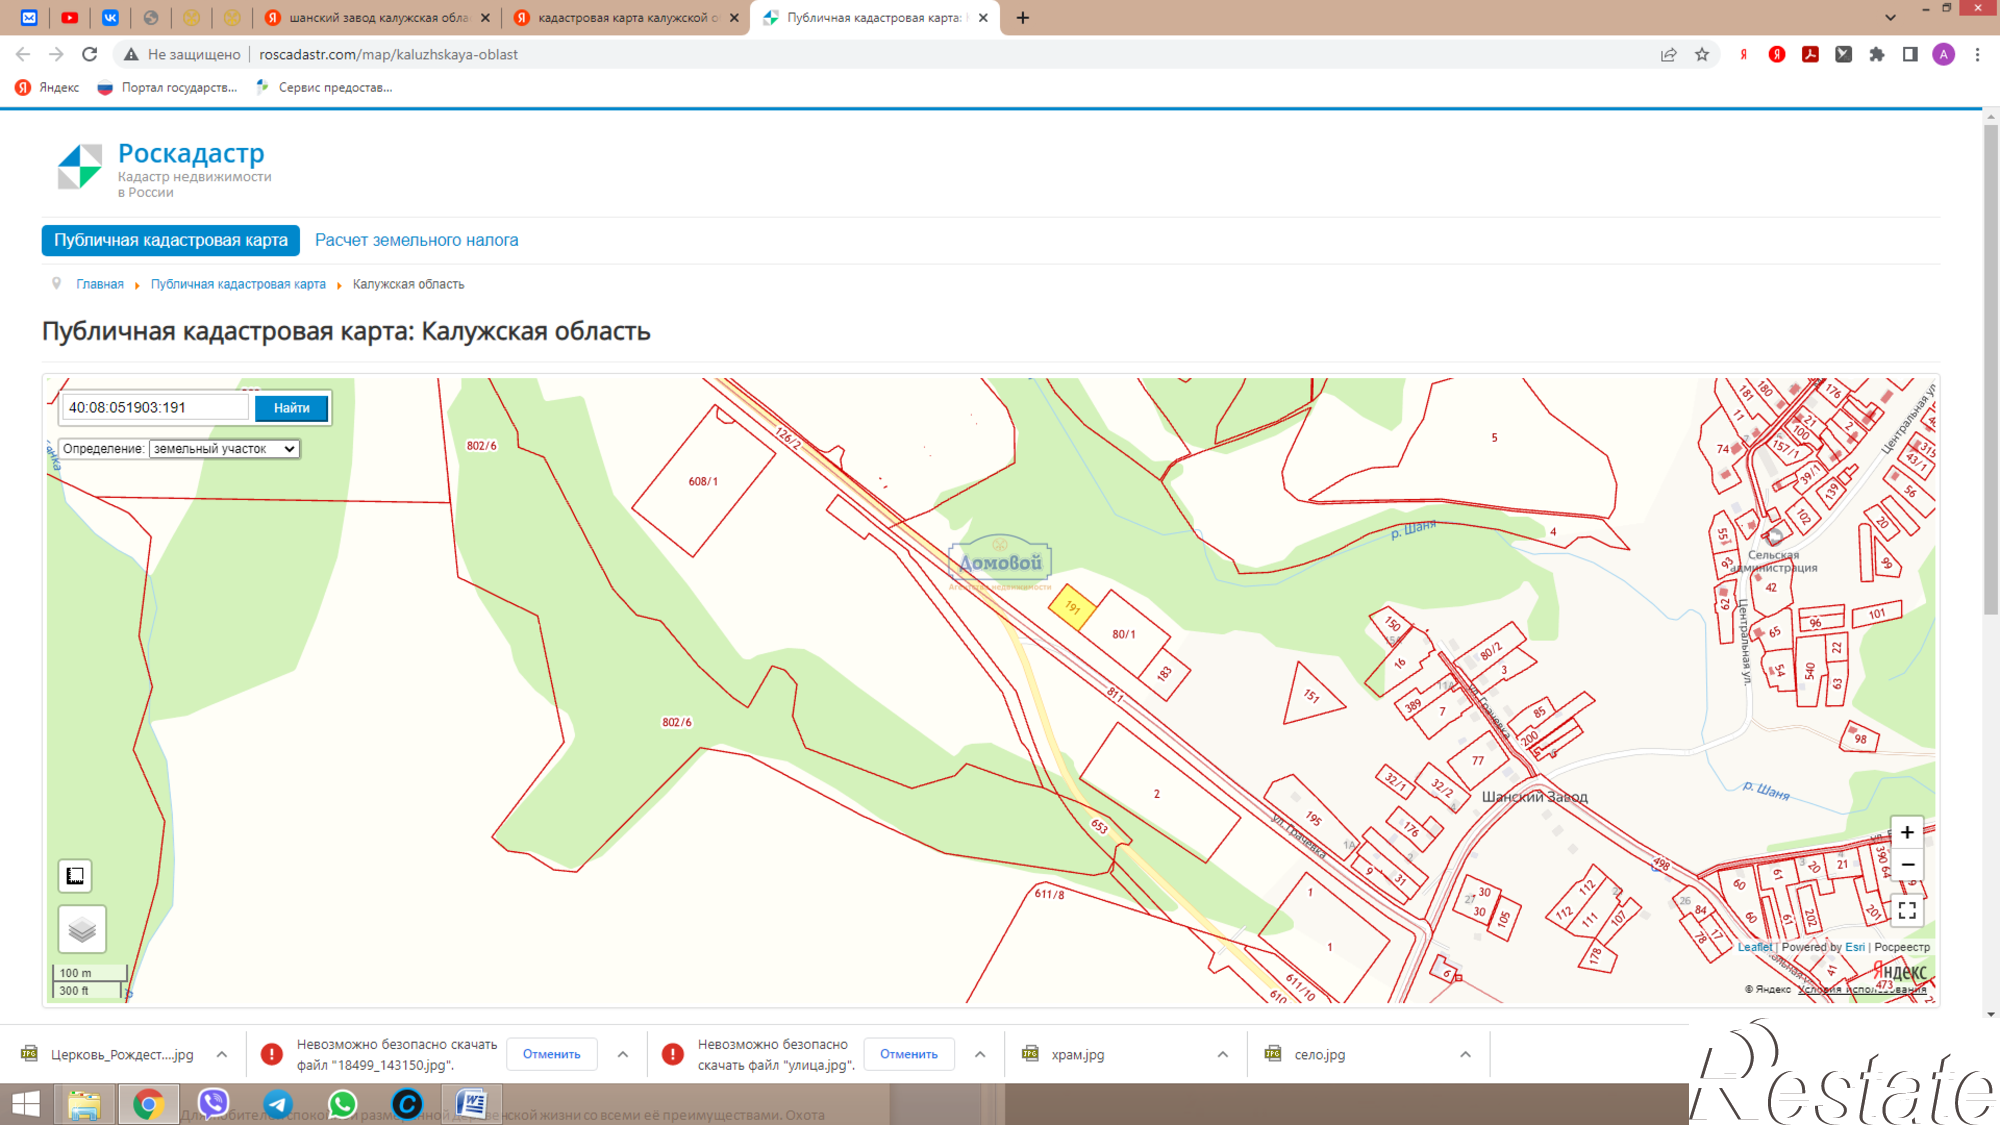Toggle fullscreen map view
Screen dimensions: 2000x1125
pyautogui.click(x=1907, y=911)
